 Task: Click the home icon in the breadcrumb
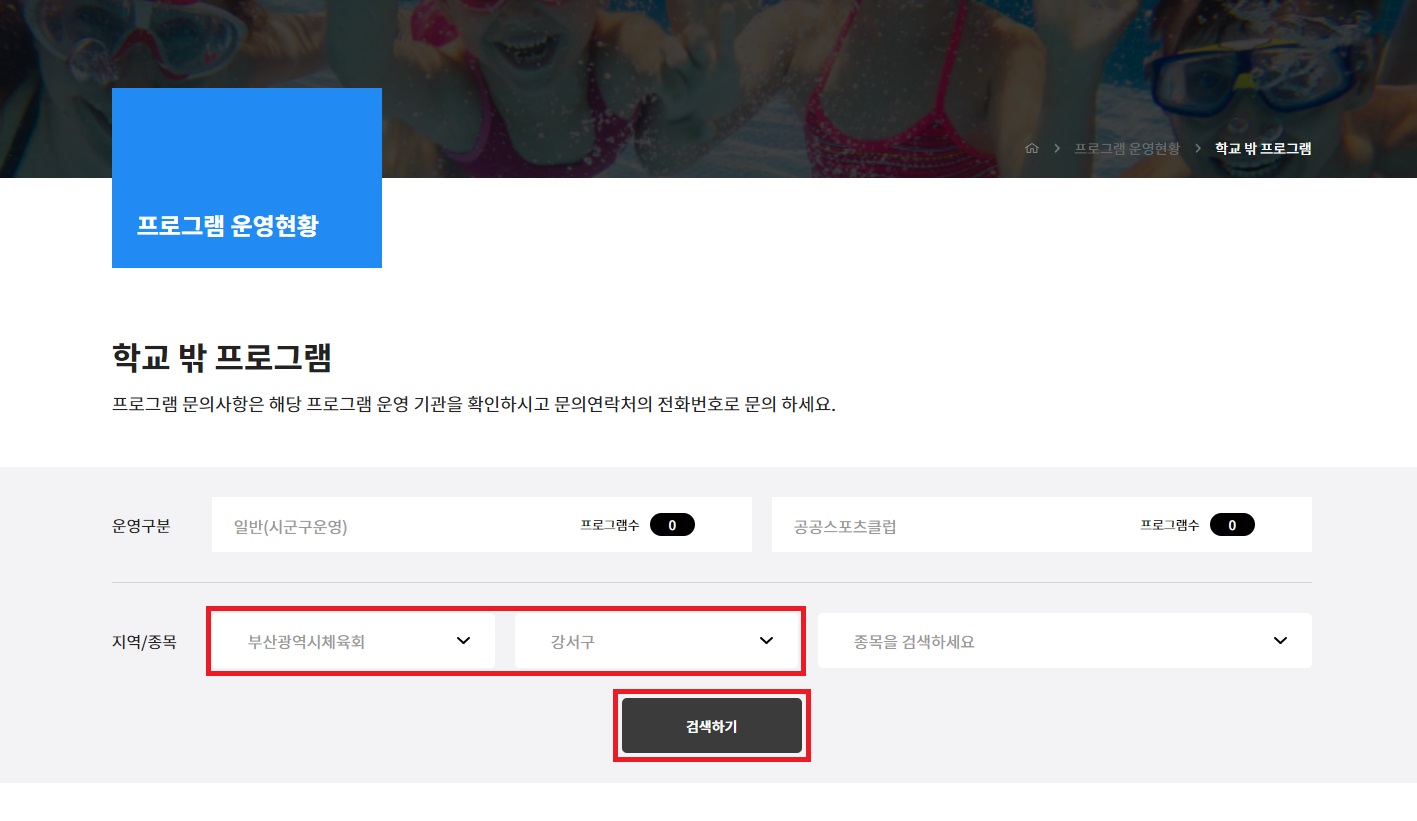click(1032, 148)
